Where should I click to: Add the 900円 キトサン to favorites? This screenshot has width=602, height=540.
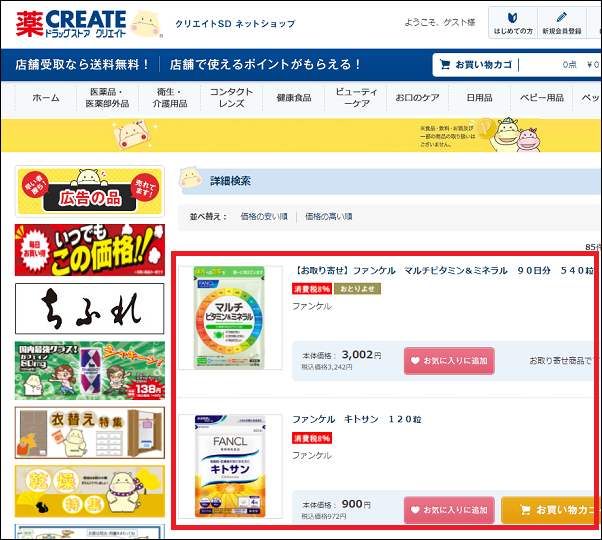[449, 510]
